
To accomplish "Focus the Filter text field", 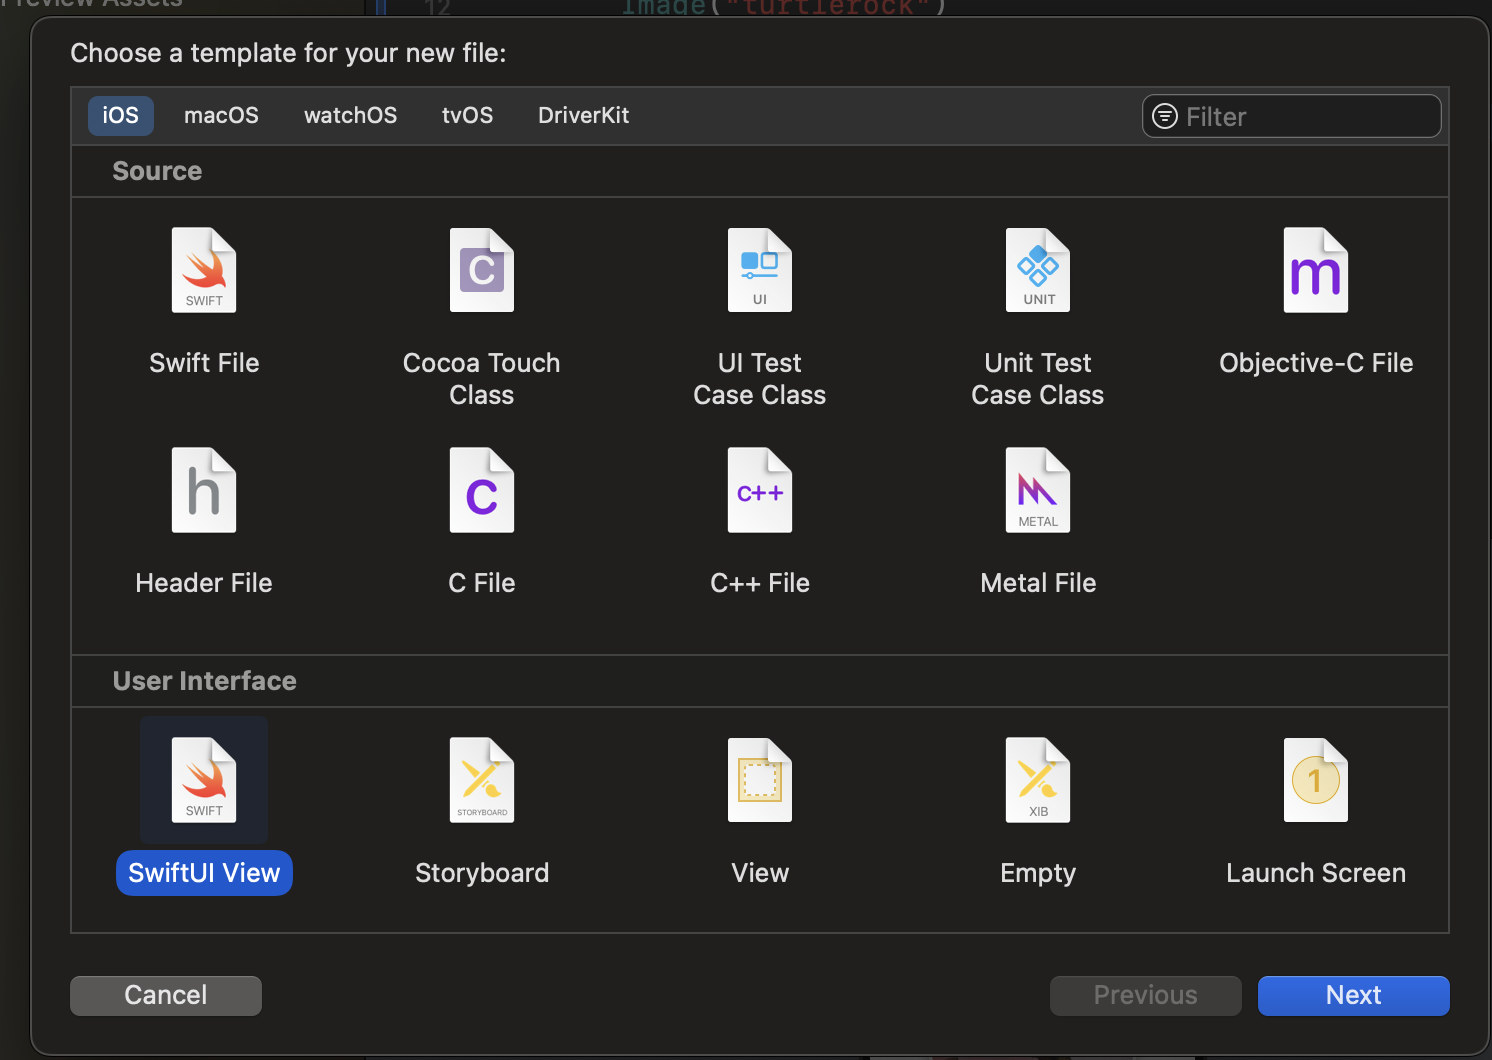I will click(1292, 116).
